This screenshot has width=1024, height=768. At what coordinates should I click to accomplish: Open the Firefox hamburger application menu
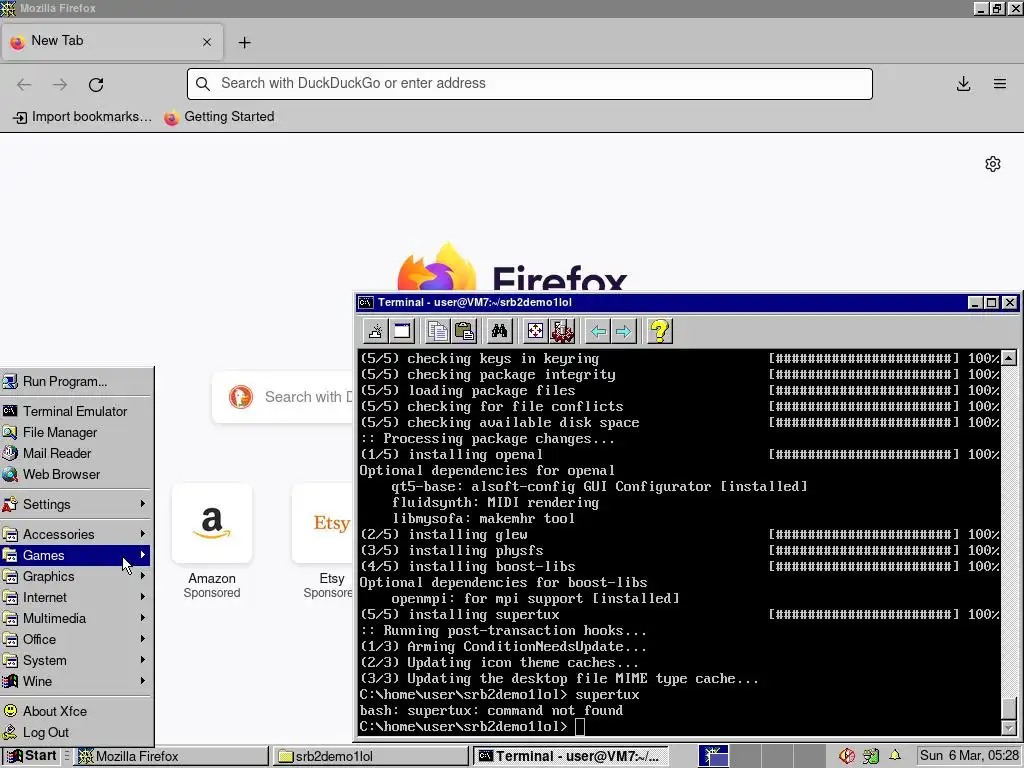pyautogui.click(x=1000, y=84)
